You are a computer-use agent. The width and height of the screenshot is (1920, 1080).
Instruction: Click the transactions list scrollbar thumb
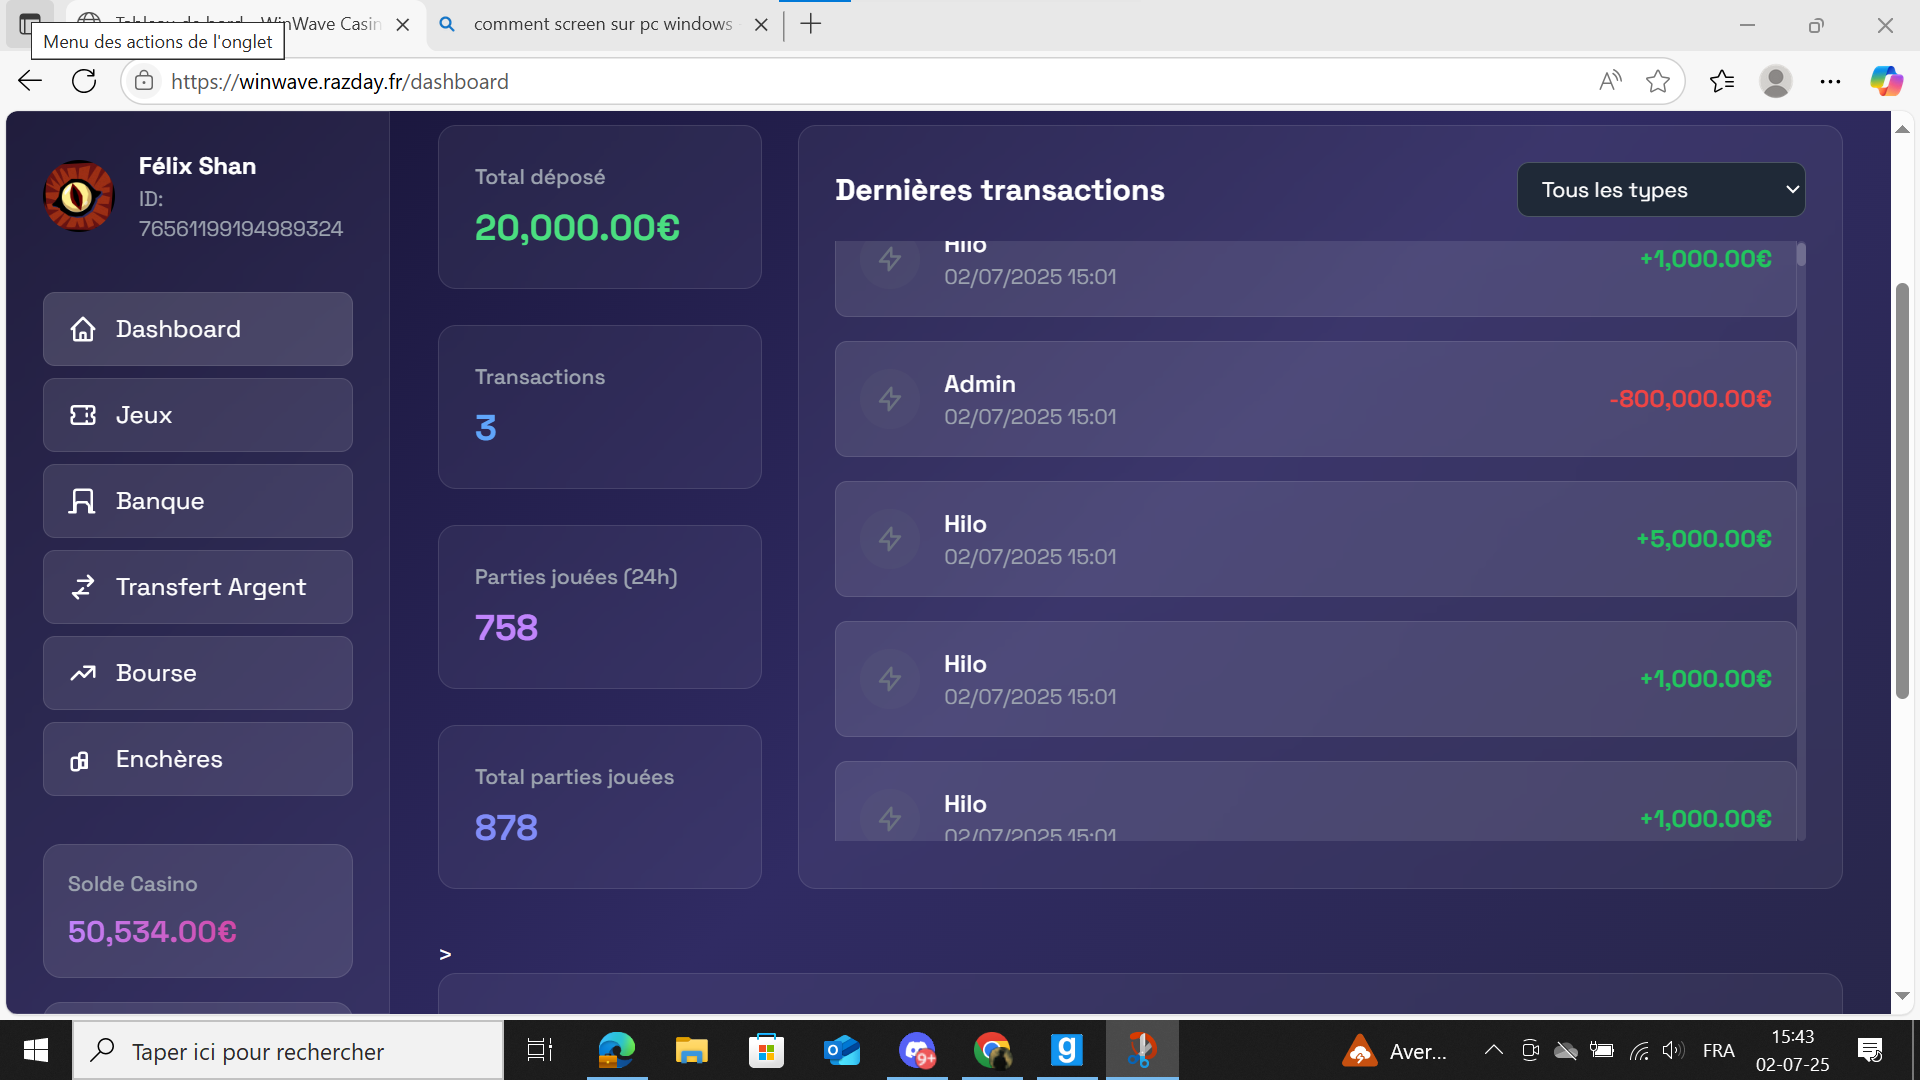pos(1801,254)
